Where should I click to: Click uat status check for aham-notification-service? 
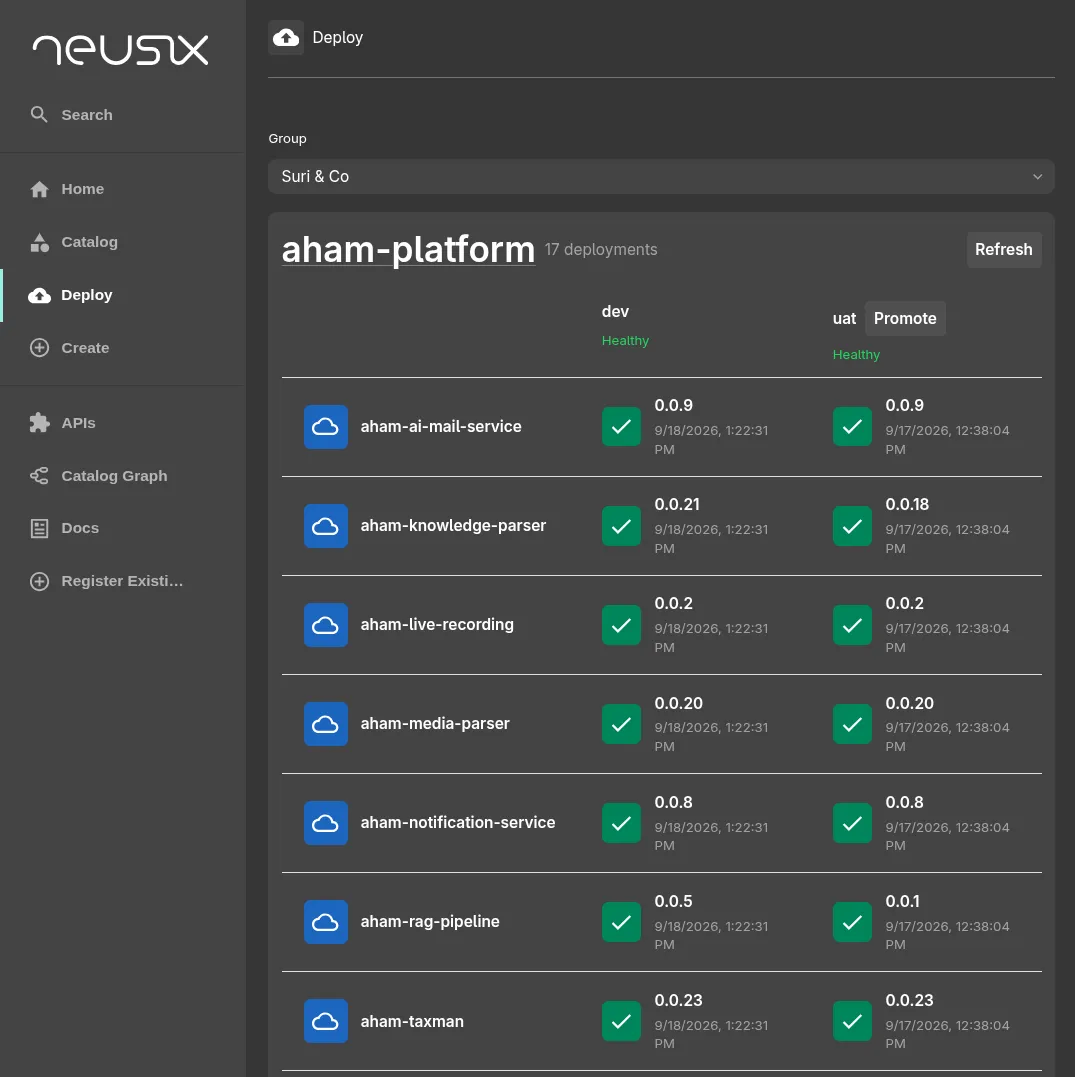click(x=852, y=823)
